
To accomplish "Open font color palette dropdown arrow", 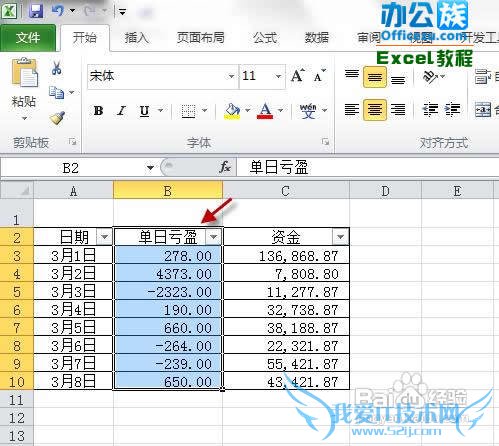I will click(x=281, y=110).
